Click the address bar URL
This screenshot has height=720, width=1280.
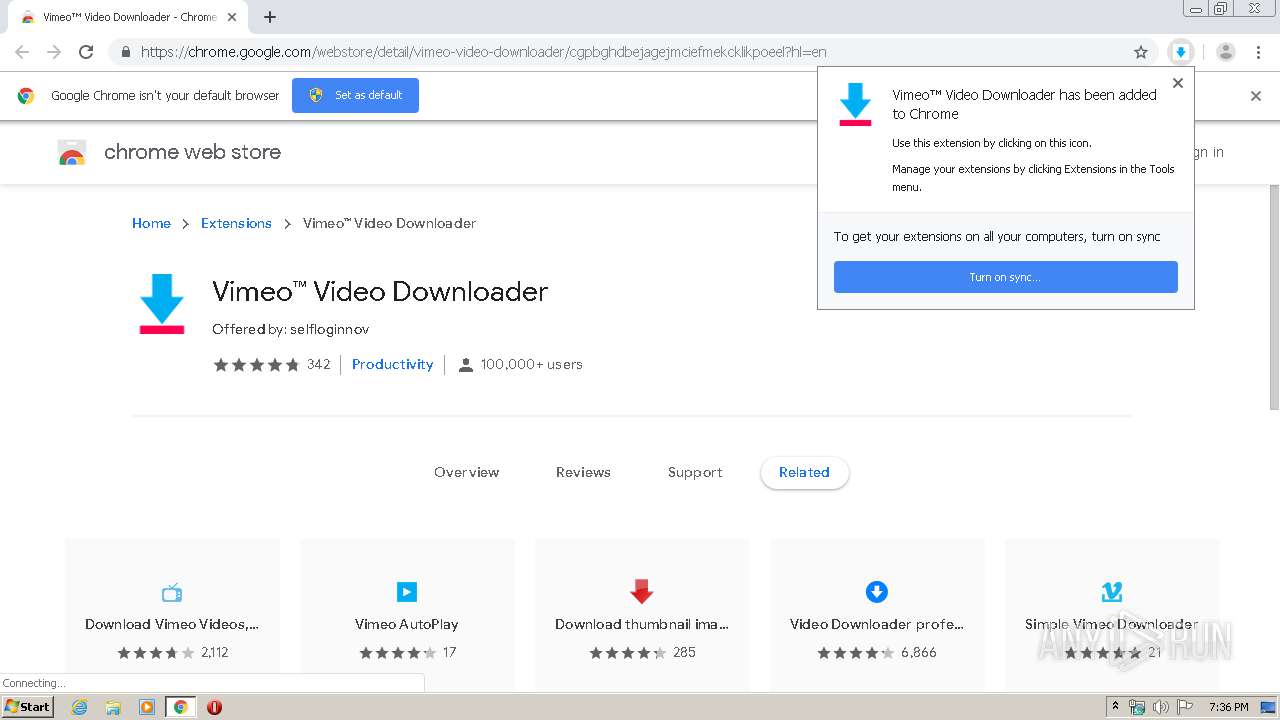pyautogui.click(x=483, y=52)
